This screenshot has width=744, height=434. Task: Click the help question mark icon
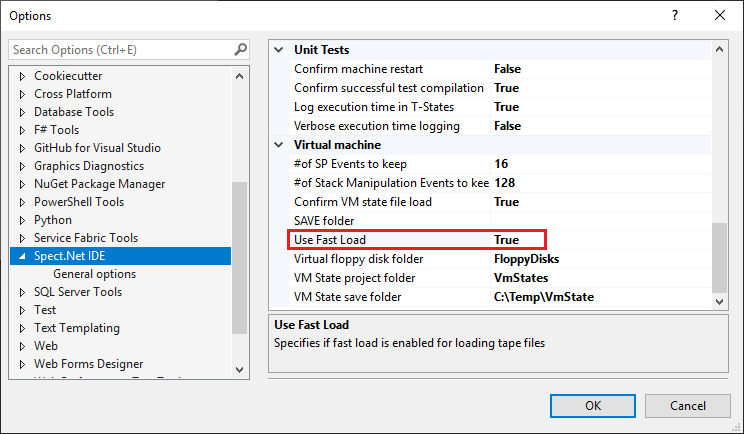pos(675,16)
